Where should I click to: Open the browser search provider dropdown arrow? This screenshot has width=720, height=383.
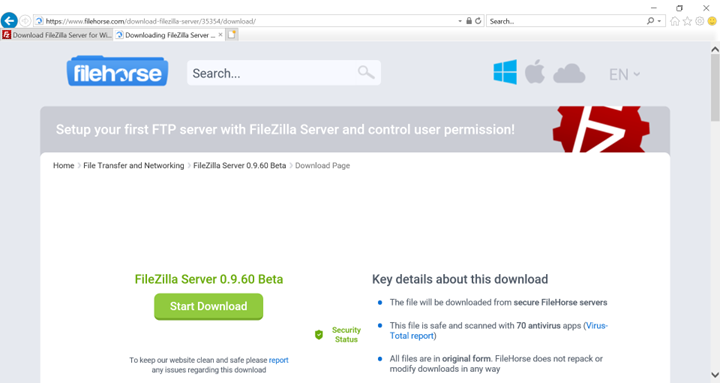[659, 21]
